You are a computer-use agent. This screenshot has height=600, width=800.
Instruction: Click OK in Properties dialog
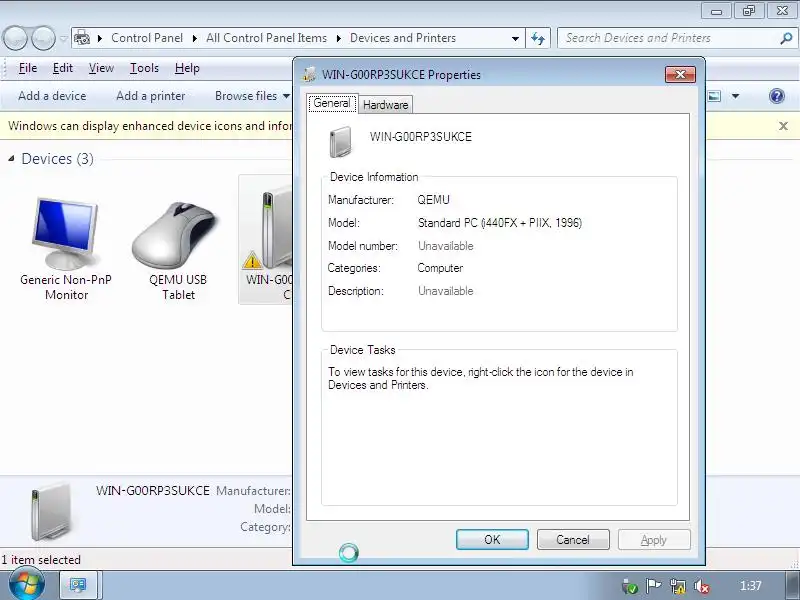point(492,539)
